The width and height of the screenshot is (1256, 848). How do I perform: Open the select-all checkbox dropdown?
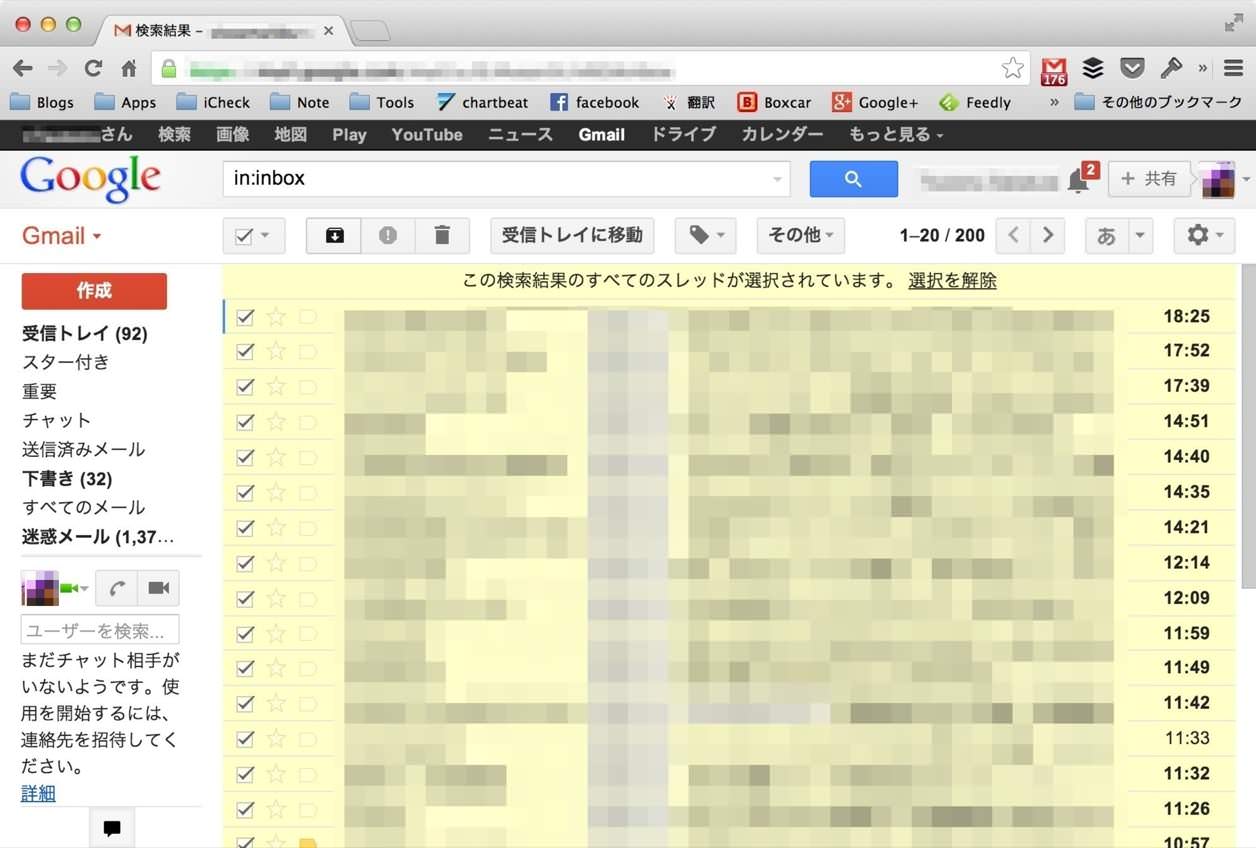point(266,237)
